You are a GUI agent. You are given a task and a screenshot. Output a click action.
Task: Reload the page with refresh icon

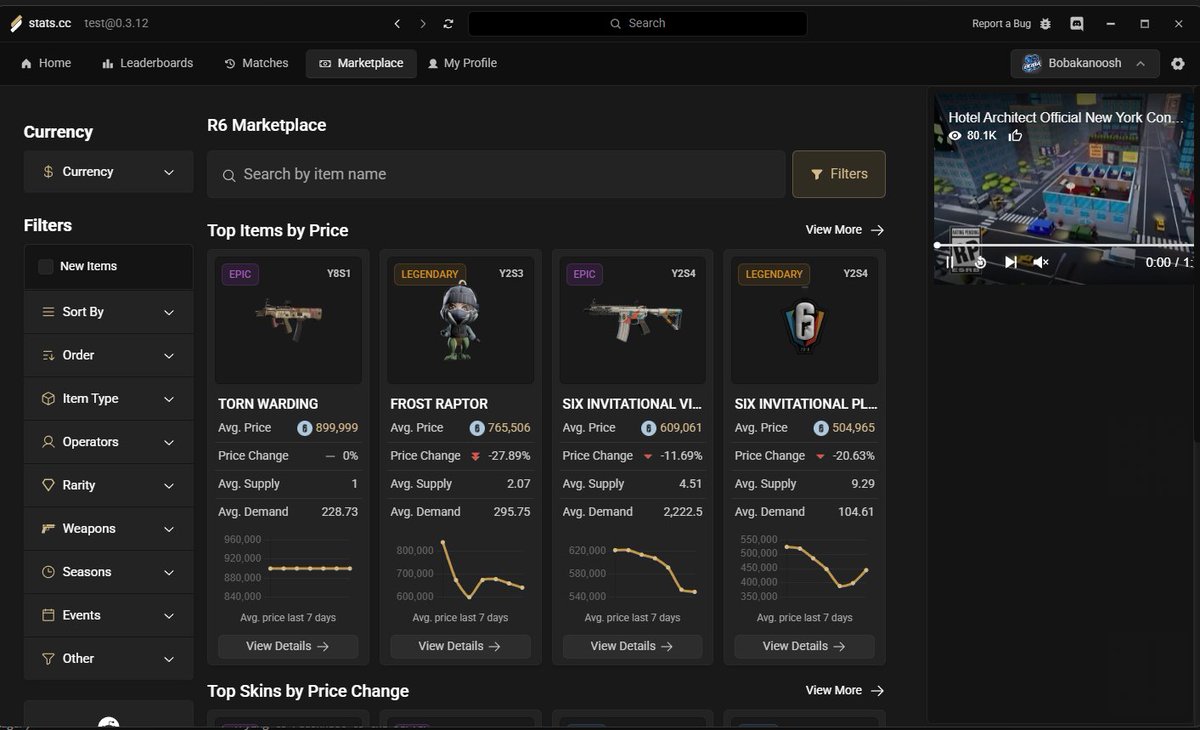tap(448, 23)
